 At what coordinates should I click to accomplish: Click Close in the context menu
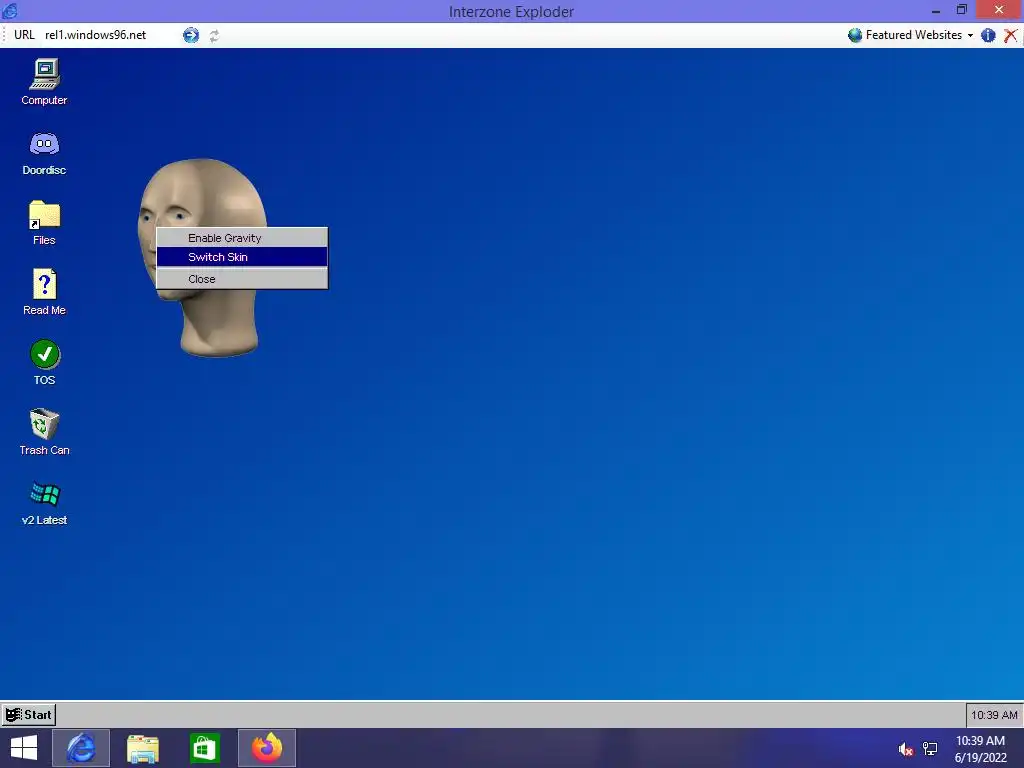point(242,279)
